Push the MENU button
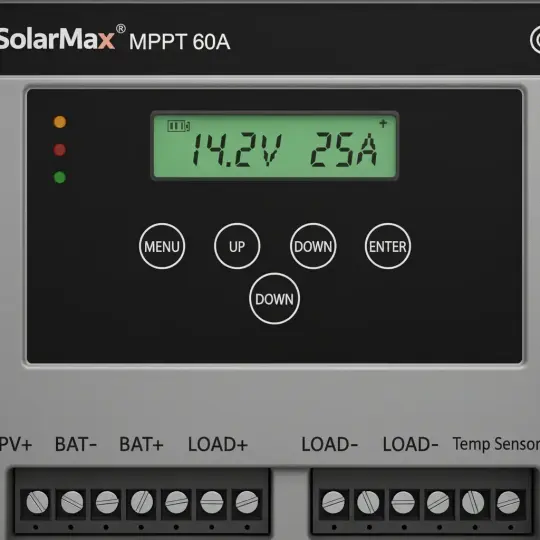The width and height of the screenshot is (540, 540). click(x=162, y=246)
